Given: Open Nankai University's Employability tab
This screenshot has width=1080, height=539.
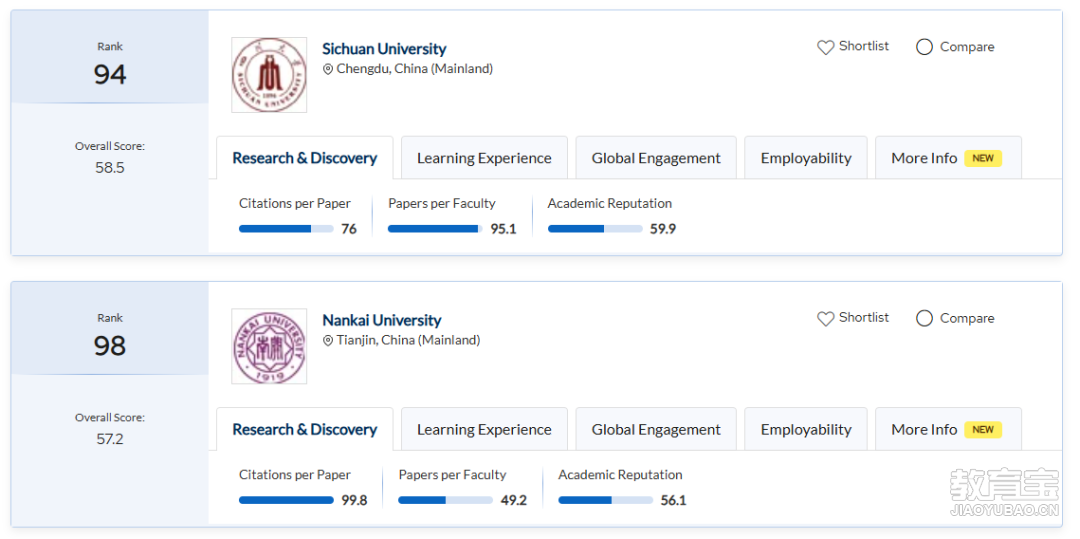Looking at the screenshot, I should [806, 429].
